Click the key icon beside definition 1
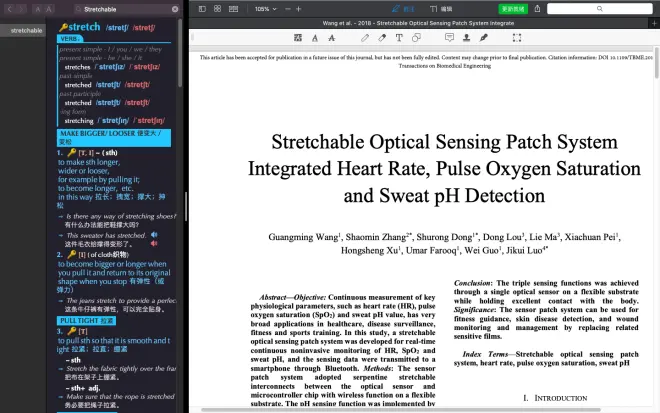 point(72,152)
